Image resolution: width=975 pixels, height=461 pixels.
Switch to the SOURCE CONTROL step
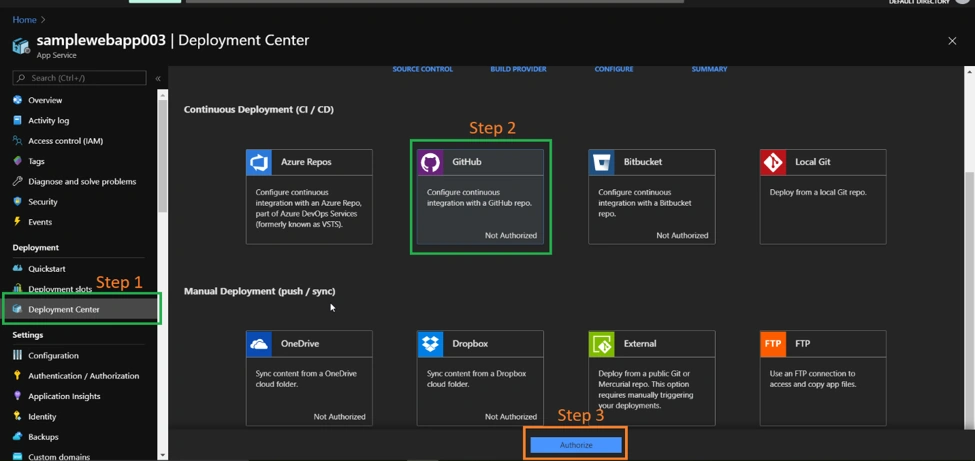pos(422,69)
